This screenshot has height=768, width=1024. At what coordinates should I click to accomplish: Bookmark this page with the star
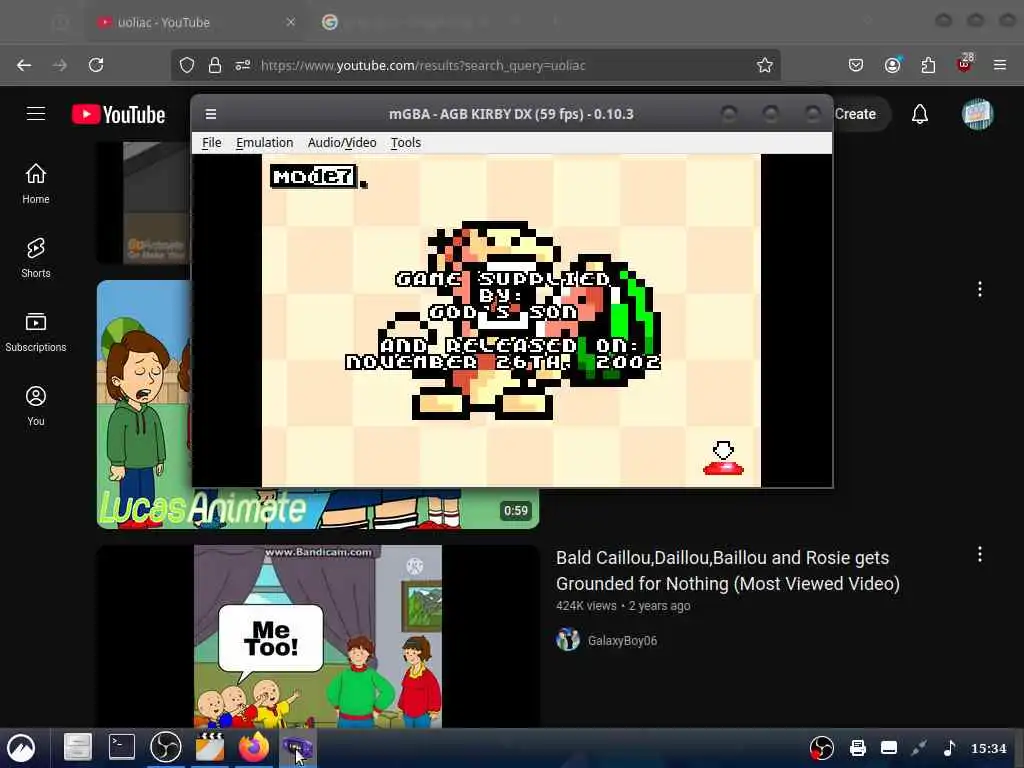tap(765, 65)
